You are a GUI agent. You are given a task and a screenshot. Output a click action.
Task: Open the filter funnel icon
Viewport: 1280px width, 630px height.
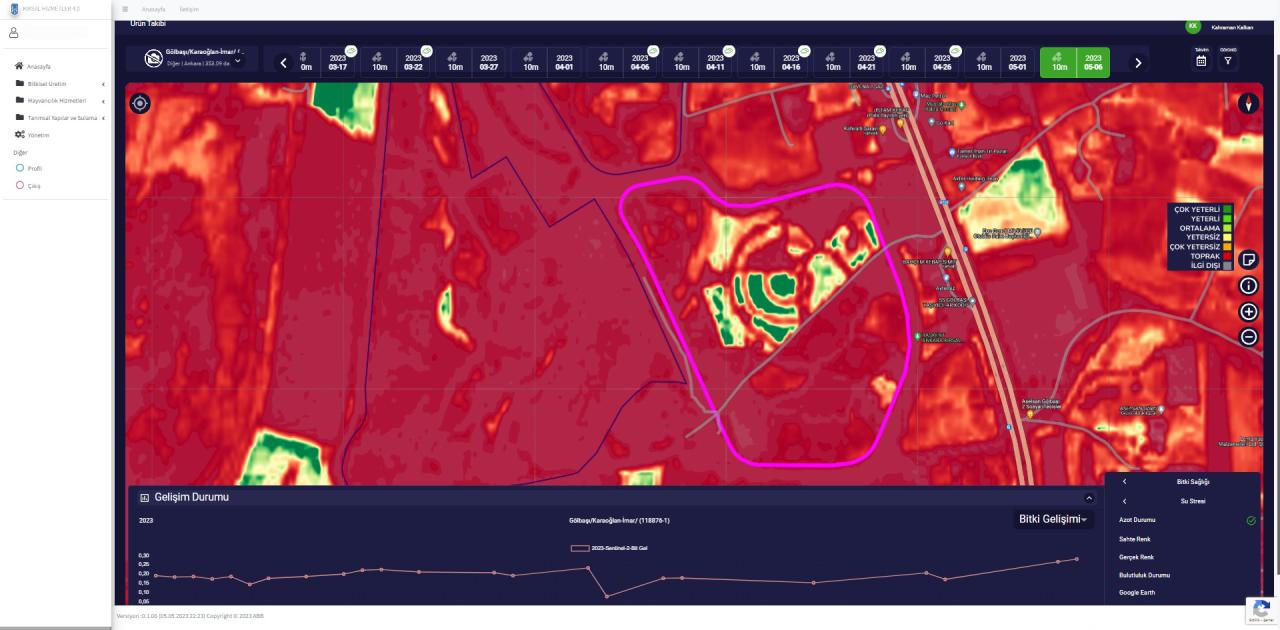[x=1228, y=61]
